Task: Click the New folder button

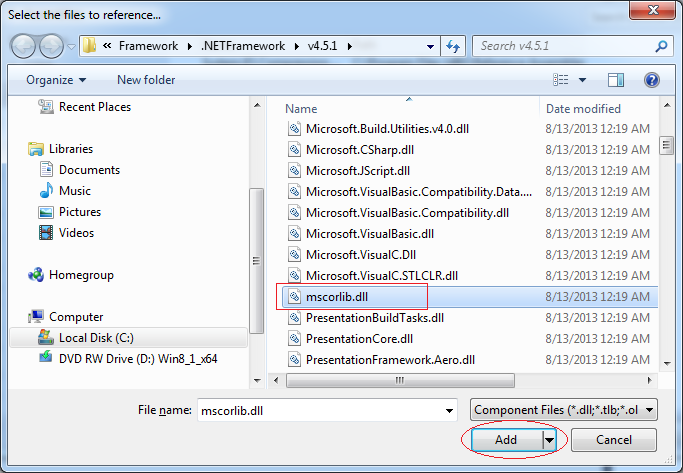Action: (146, 80)
